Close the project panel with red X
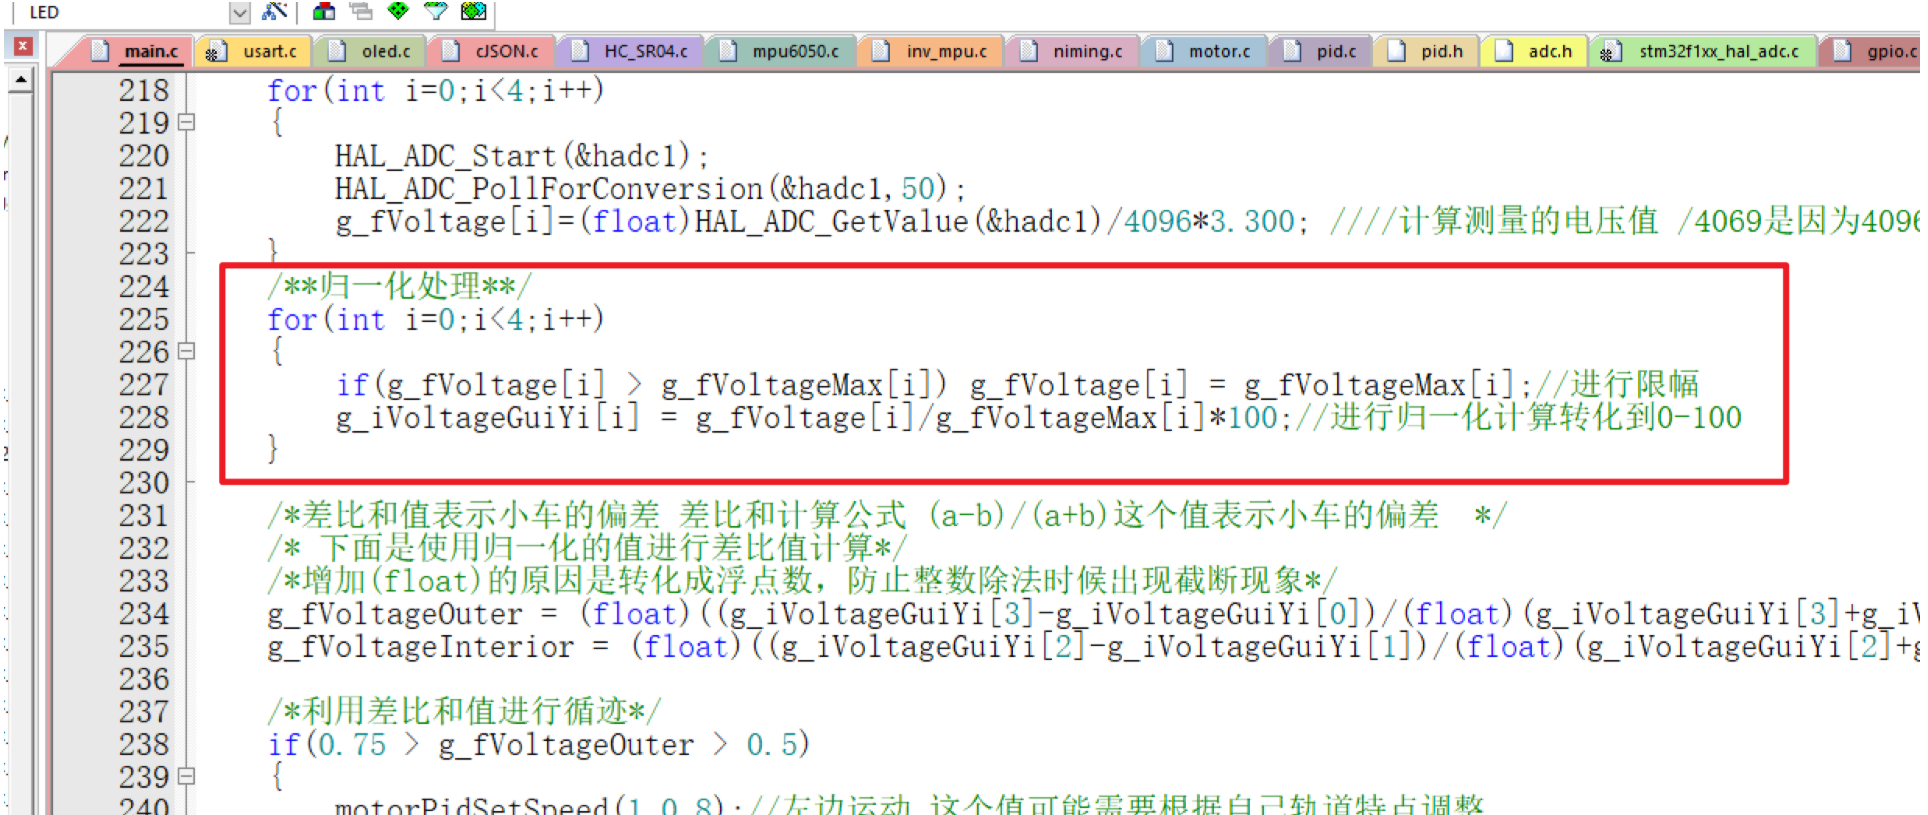Viewport: 1928px width, 815px height. tap(24, 46)
